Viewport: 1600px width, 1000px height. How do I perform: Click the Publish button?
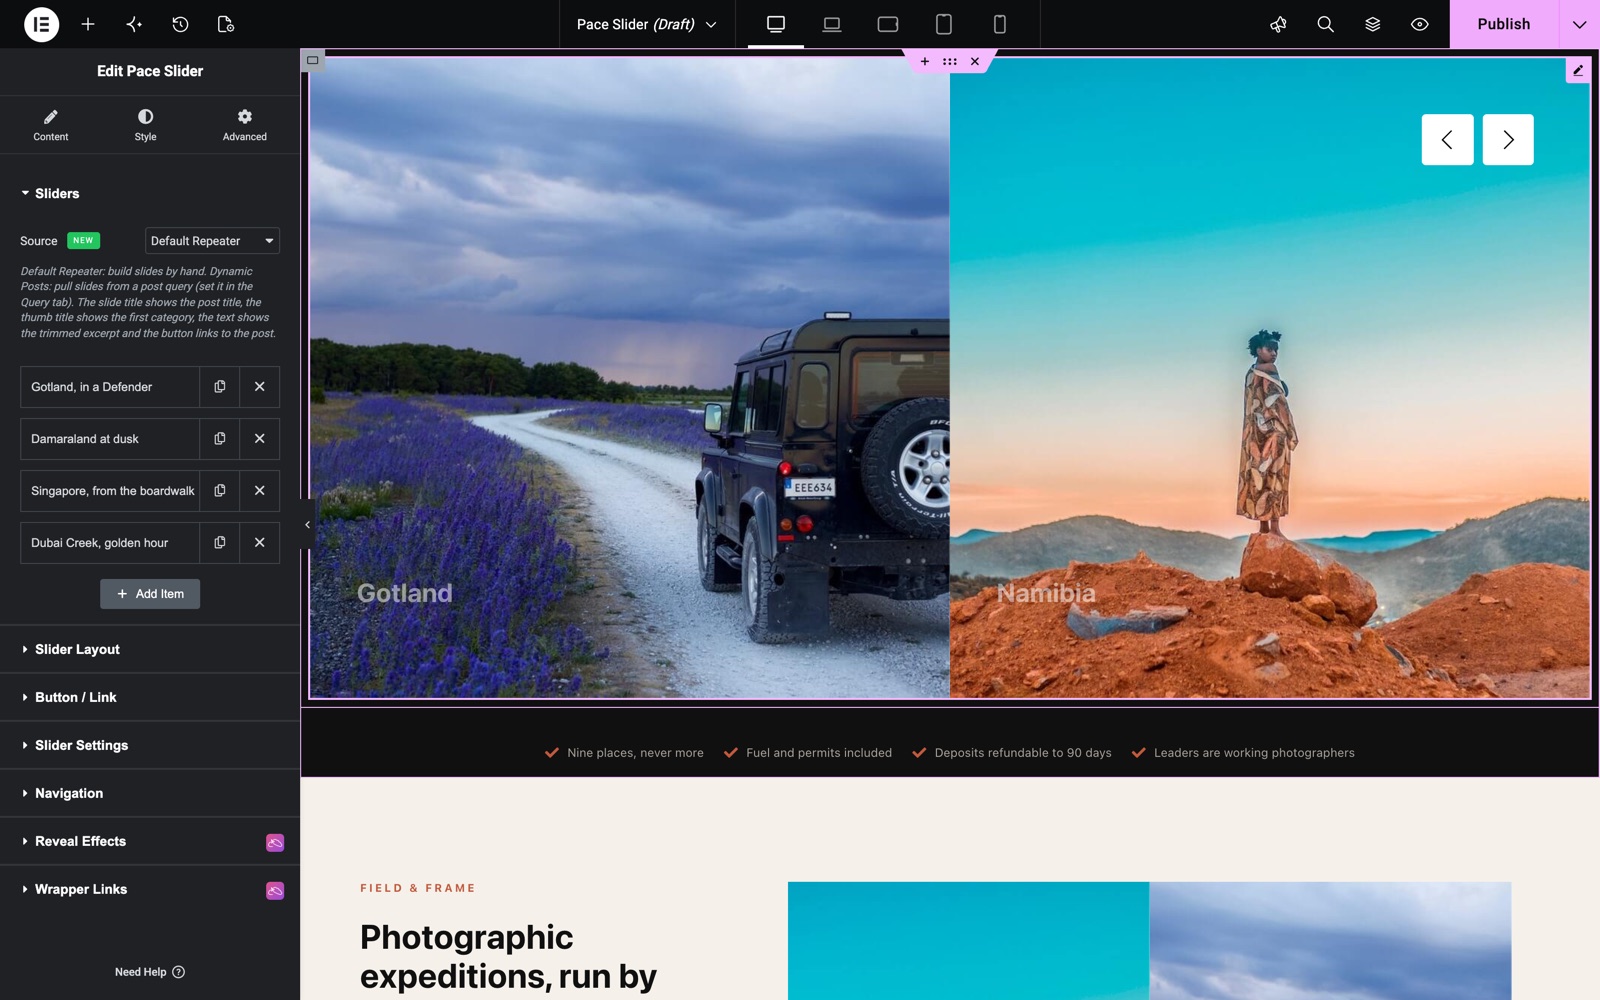point(1504,24)
